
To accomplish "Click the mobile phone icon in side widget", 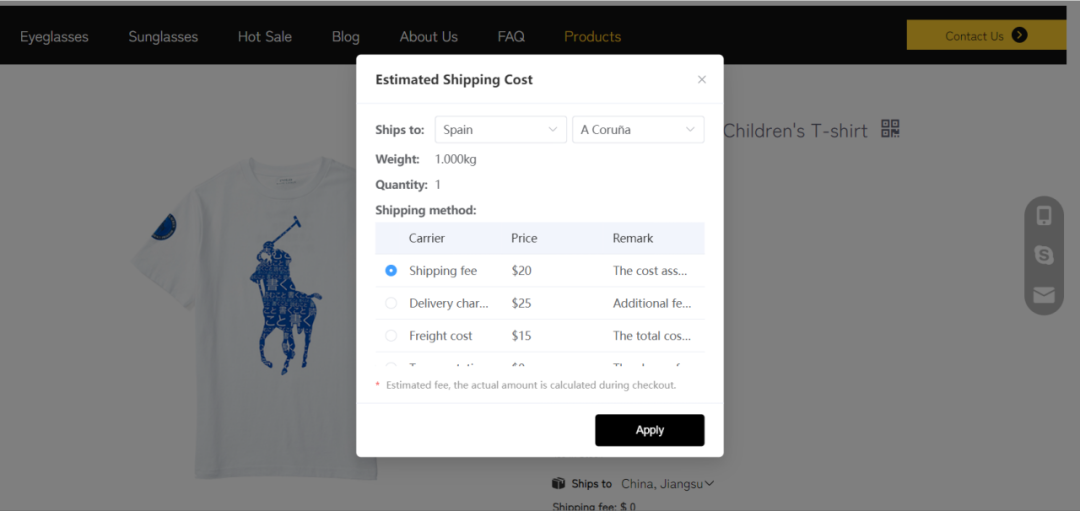I will click(x=1044, y=216).
